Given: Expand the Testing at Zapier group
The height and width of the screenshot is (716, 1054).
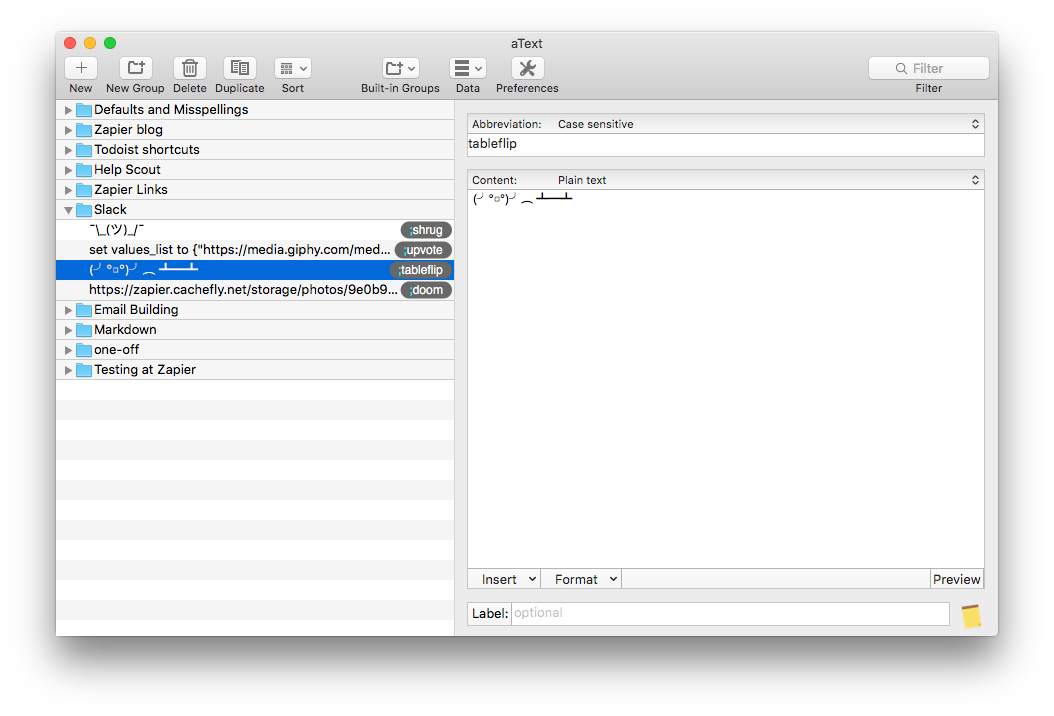Looking at the screenshot, I should 68,370.
